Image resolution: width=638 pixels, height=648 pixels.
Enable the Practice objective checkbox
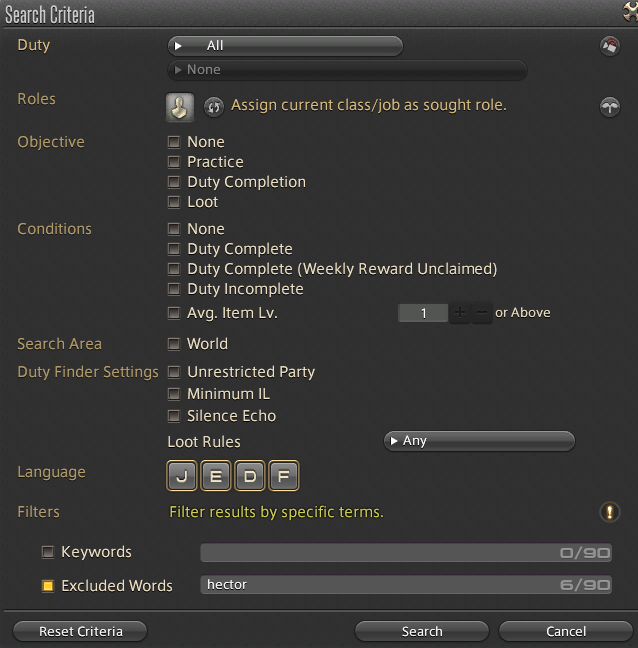coord(174,162)
